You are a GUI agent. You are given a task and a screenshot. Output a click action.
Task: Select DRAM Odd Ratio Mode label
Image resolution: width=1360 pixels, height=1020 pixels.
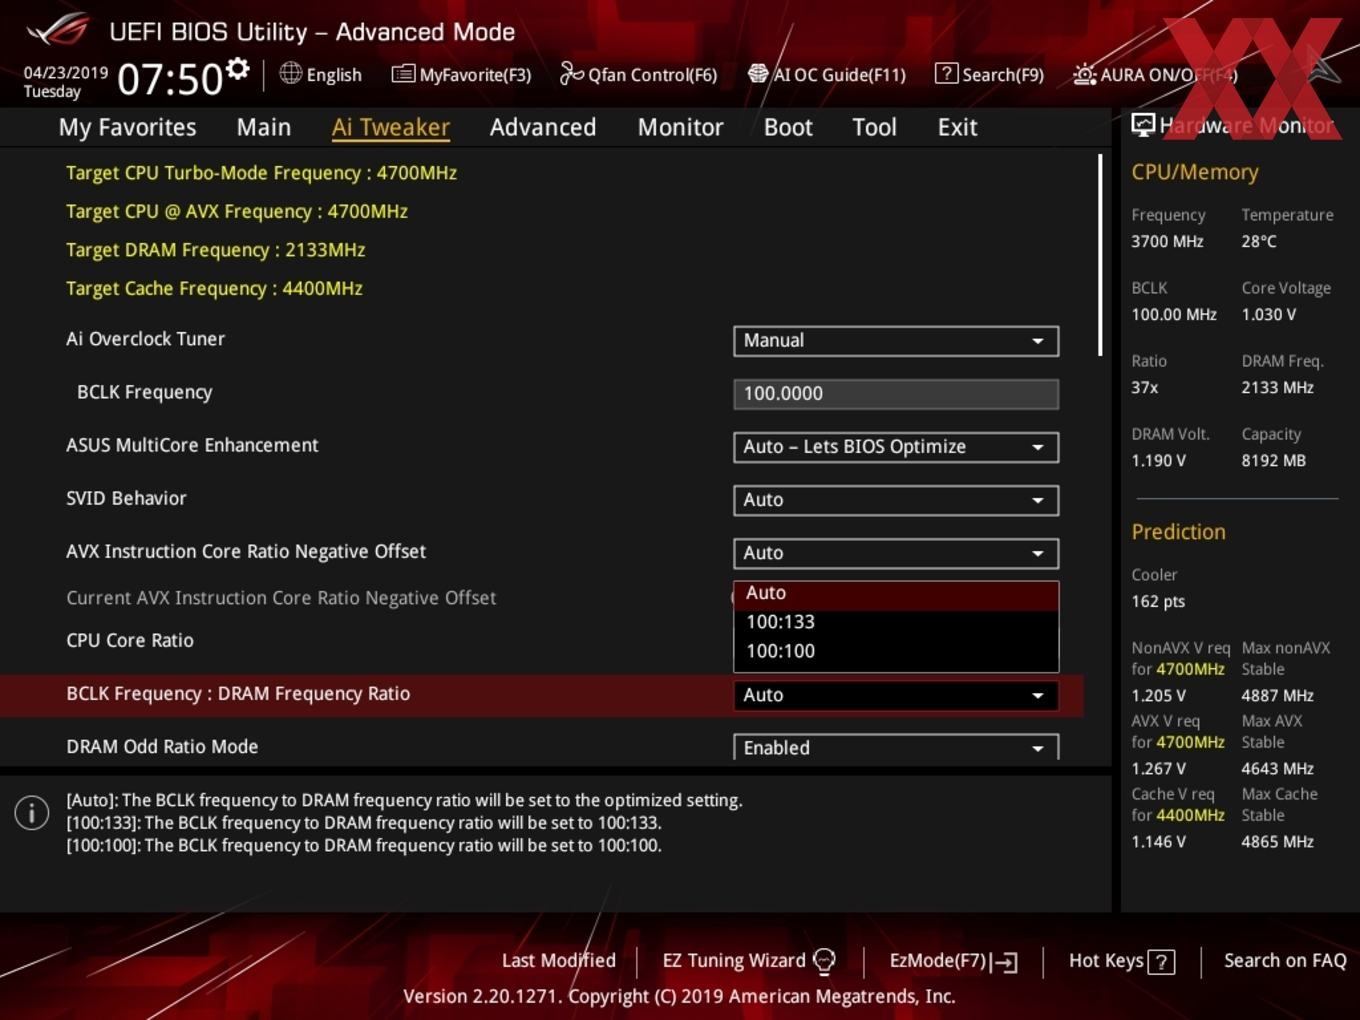pos(162,746)
